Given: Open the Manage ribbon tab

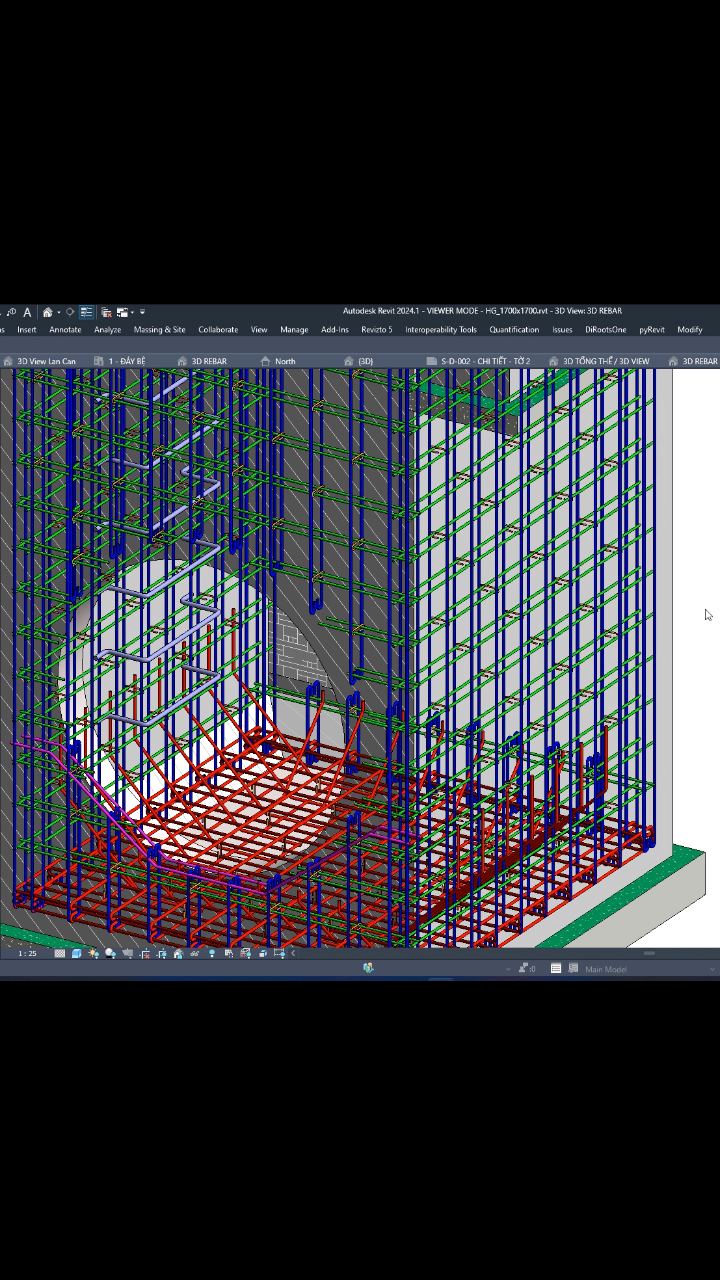Looking at the screenshot, I should click(x=294, y=330).
